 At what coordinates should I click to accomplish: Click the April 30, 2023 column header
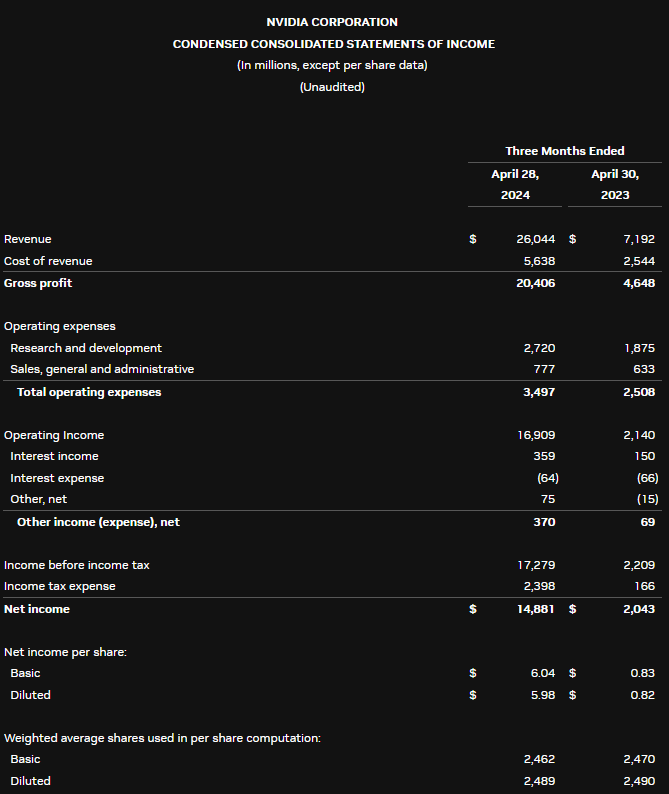coord(615,184)
